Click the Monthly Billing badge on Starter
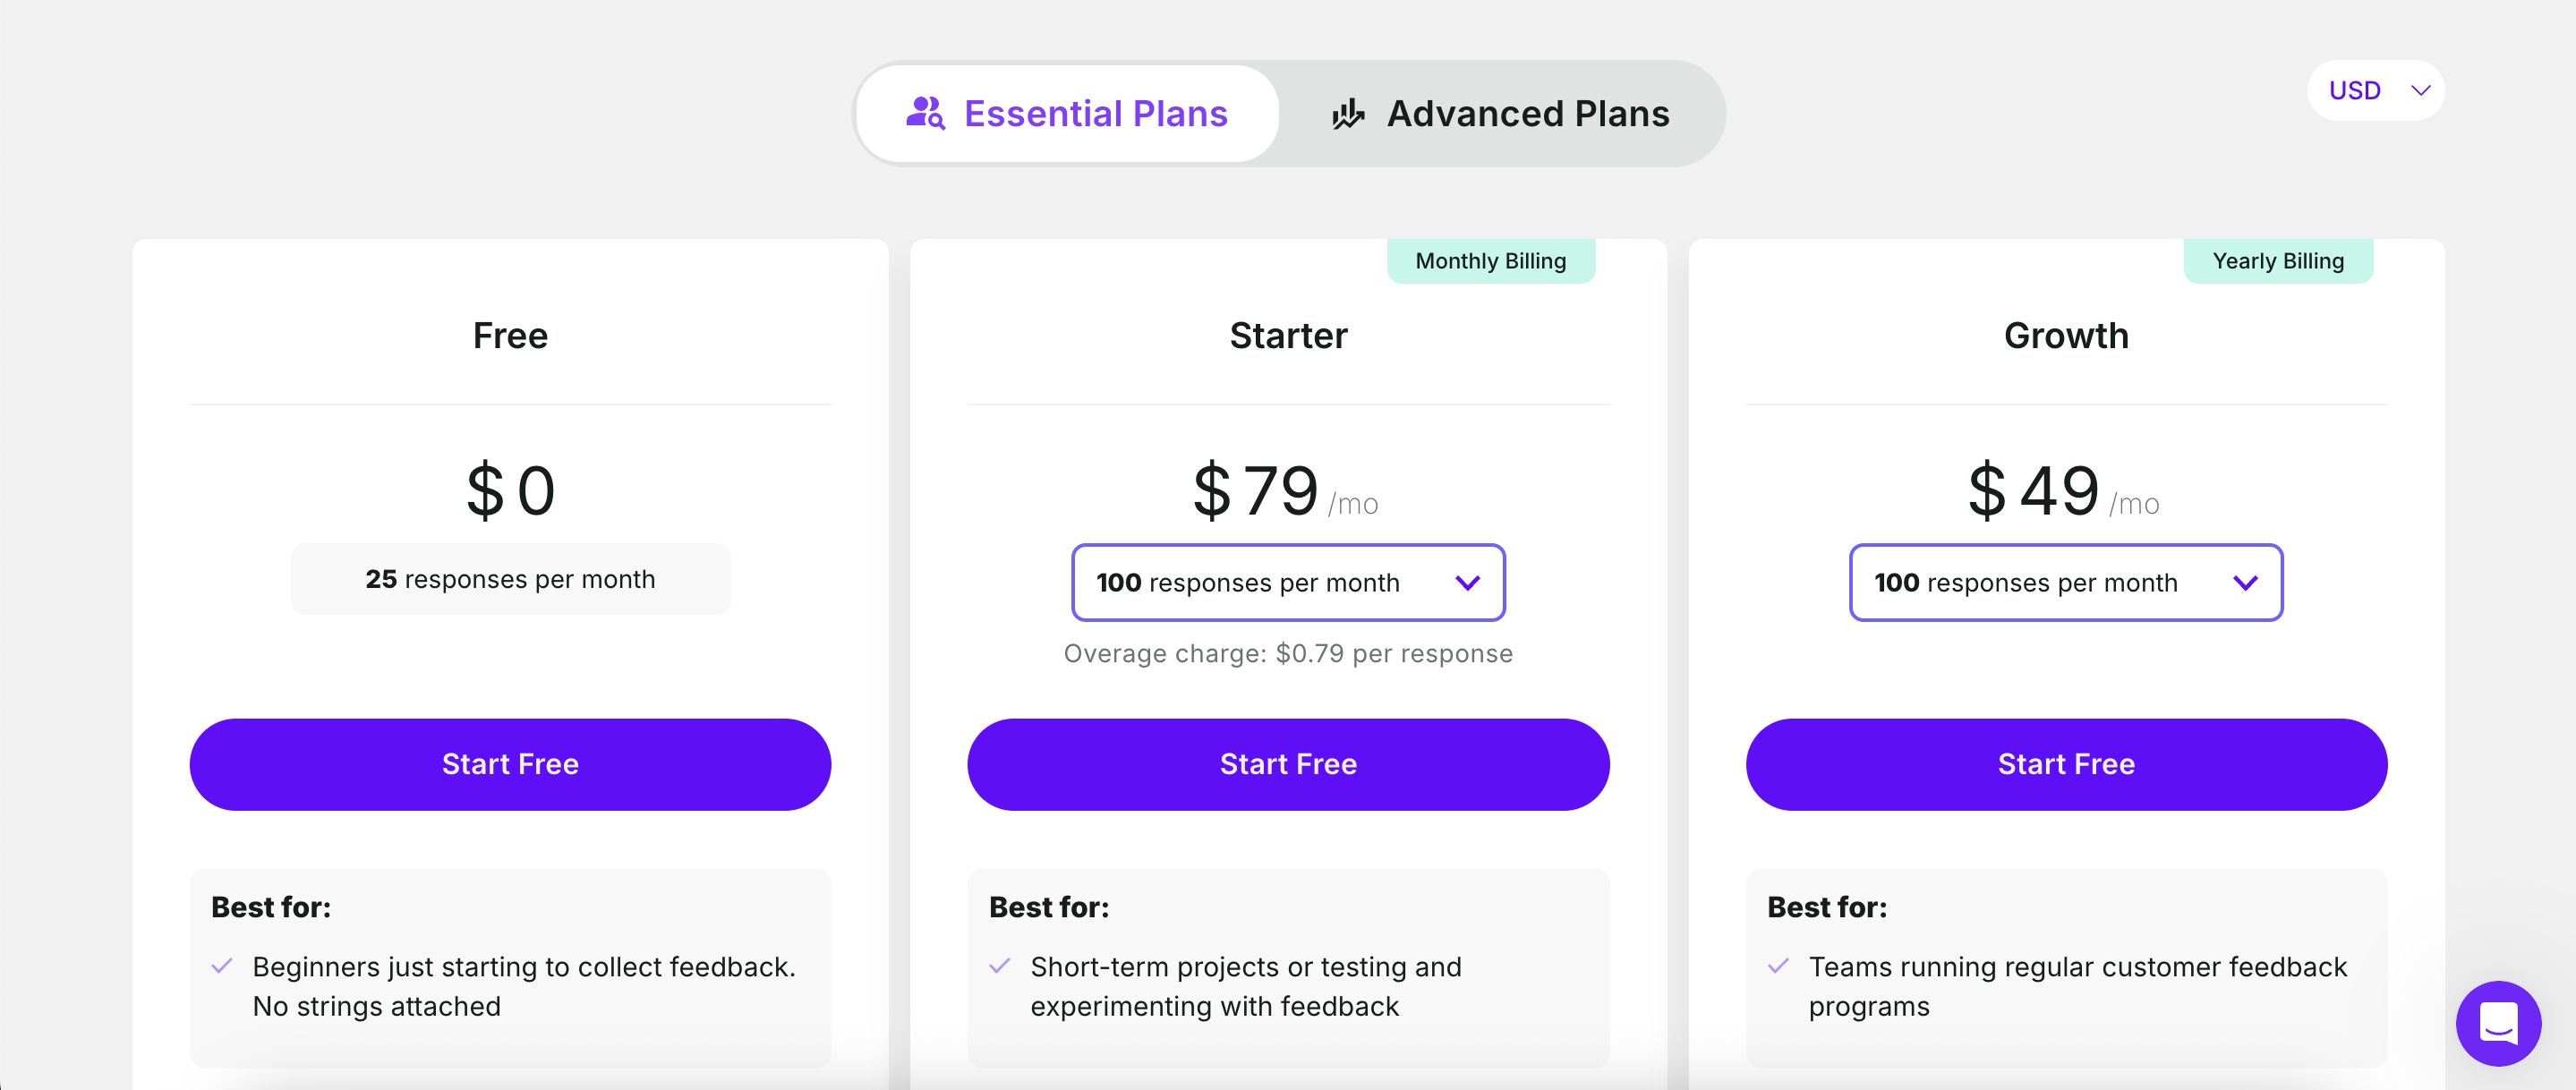This screenshot has width=2576, height=1090. coord(1490,260)
